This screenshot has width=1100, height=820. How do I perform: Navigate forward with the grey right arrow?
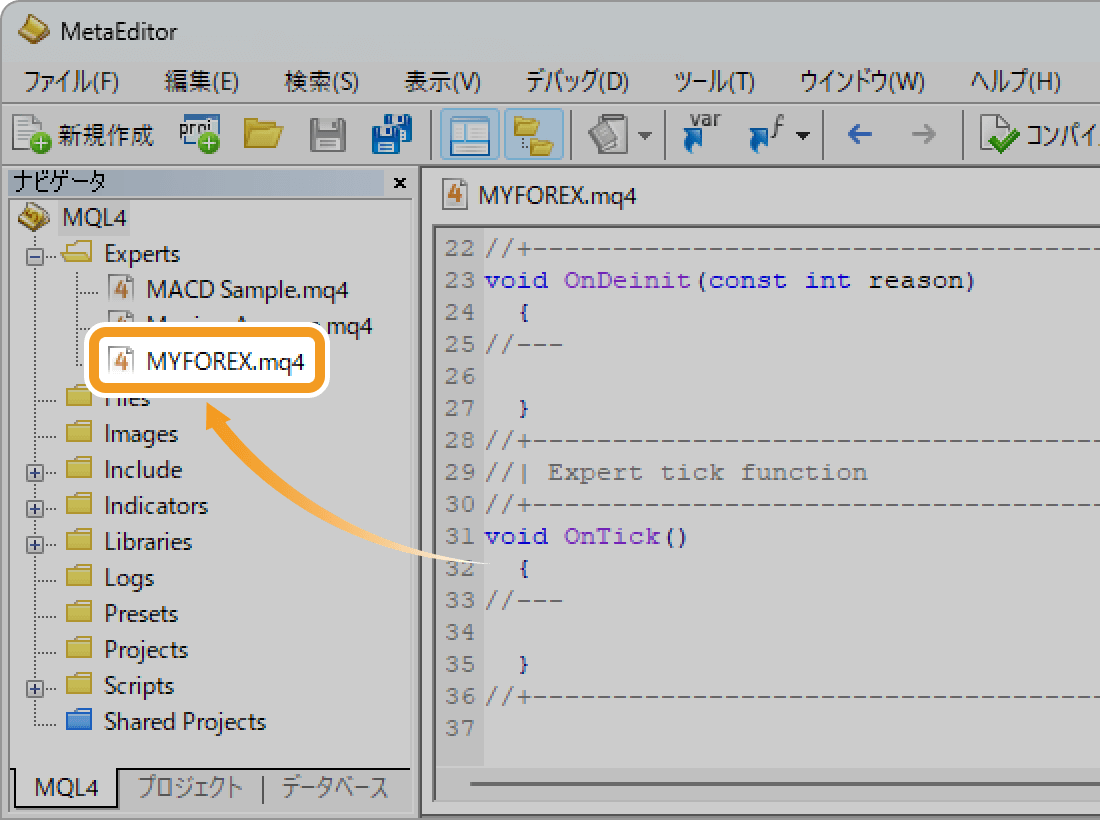coord(923,134)
